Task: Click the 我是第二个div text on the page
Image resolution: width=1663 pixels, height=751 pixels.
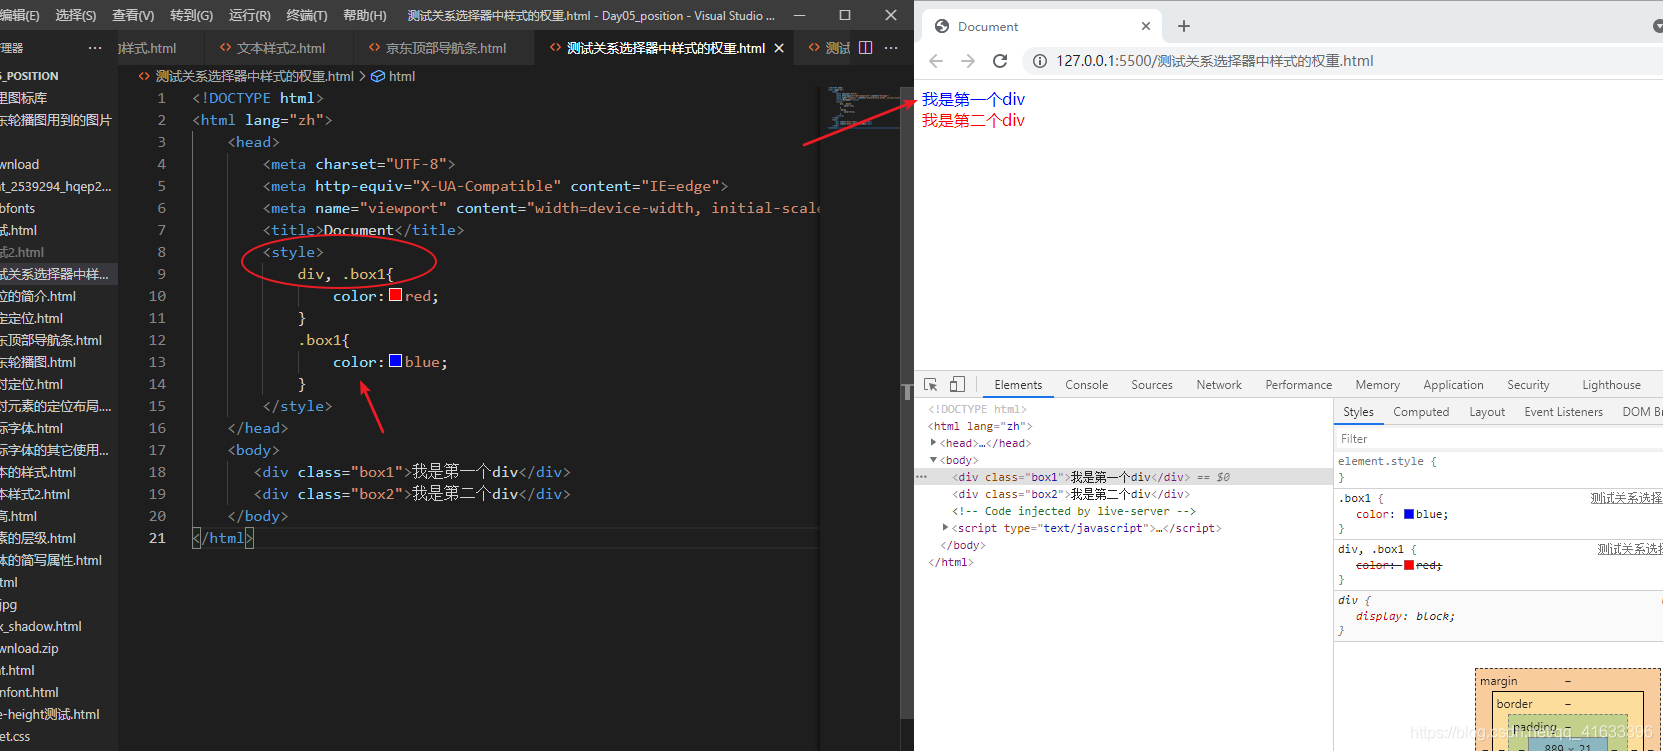Action: (x=973, y=120)
